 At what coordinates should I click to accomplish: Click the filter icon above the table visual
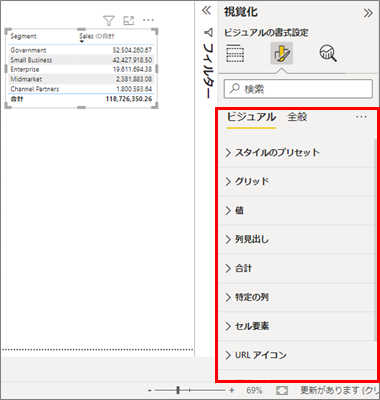(109, 21)
